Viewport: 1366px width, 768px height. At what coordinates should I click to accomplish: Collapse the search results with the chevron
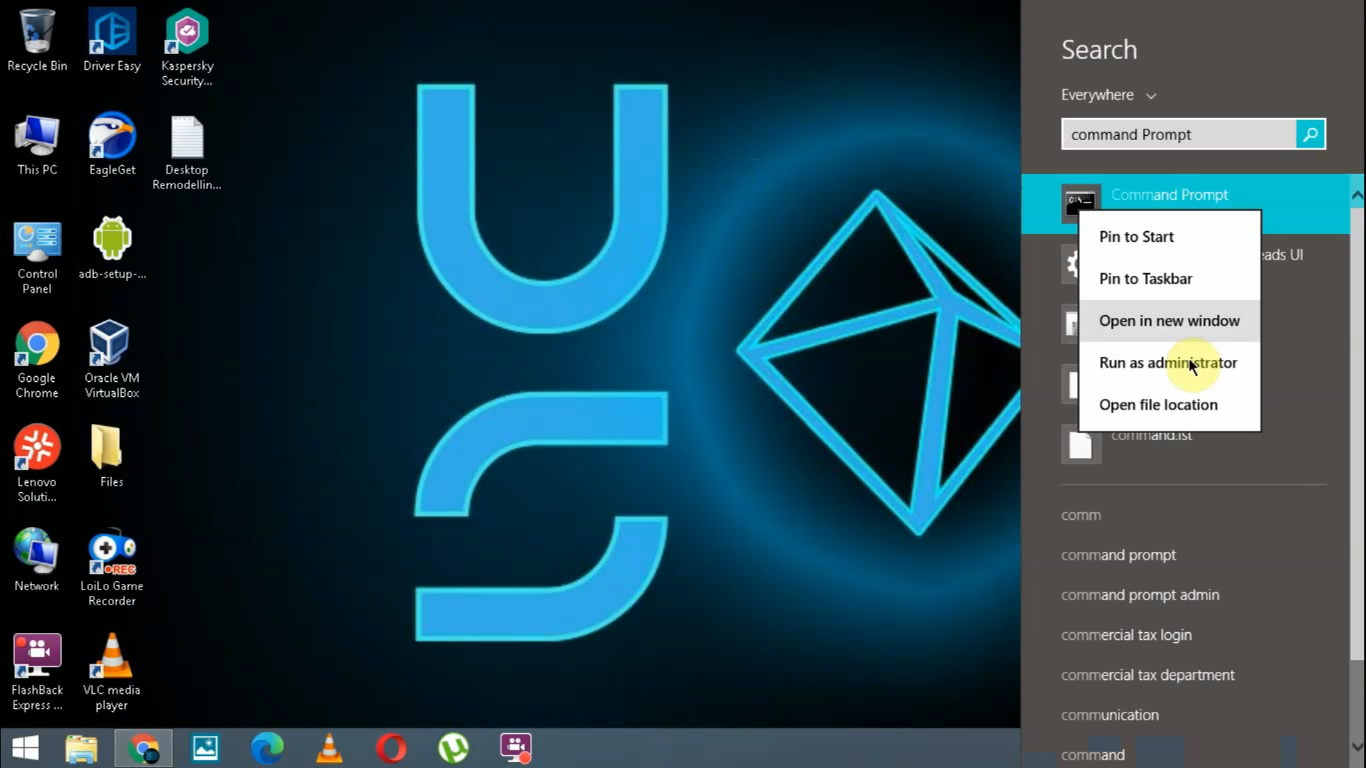(x=1356, y=193)
